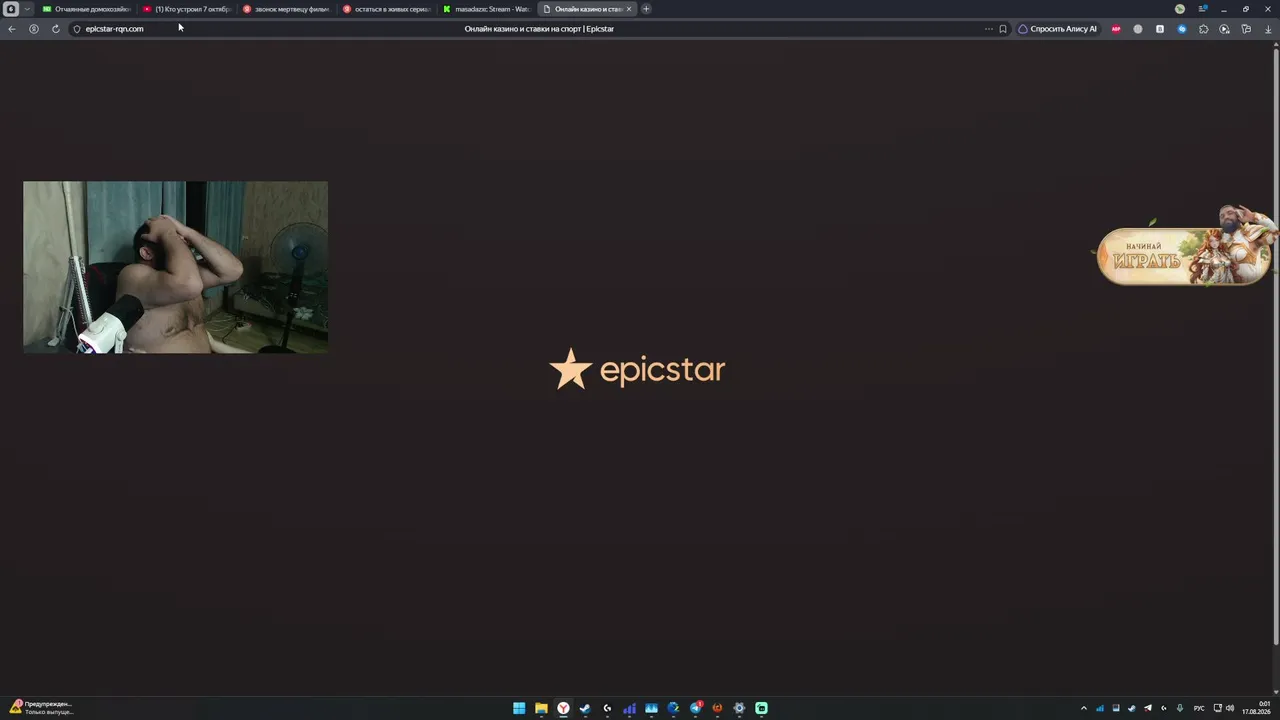
Task: Open the three-dots page actions menu
Action: 989,29
